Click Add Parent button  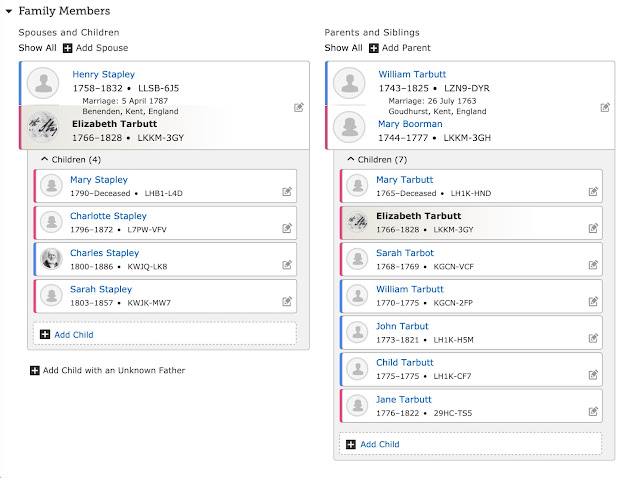(401, 48)
